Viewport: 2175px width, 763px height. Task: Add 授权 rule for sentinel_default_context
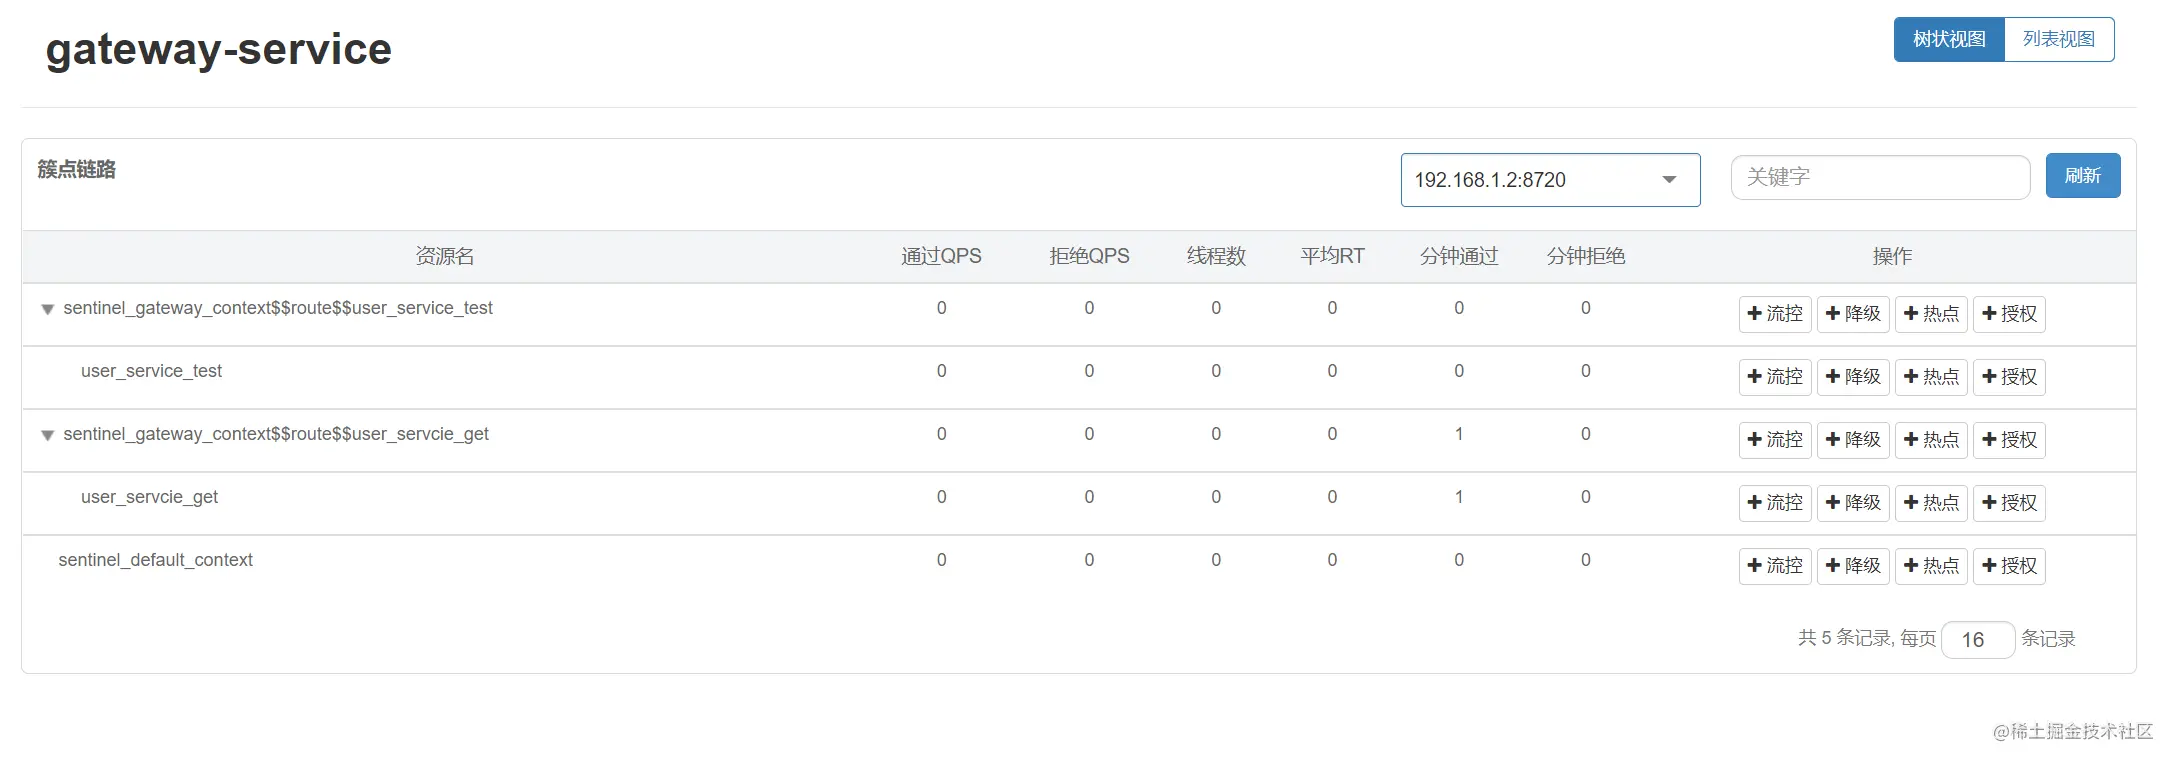coord(2009,566)
